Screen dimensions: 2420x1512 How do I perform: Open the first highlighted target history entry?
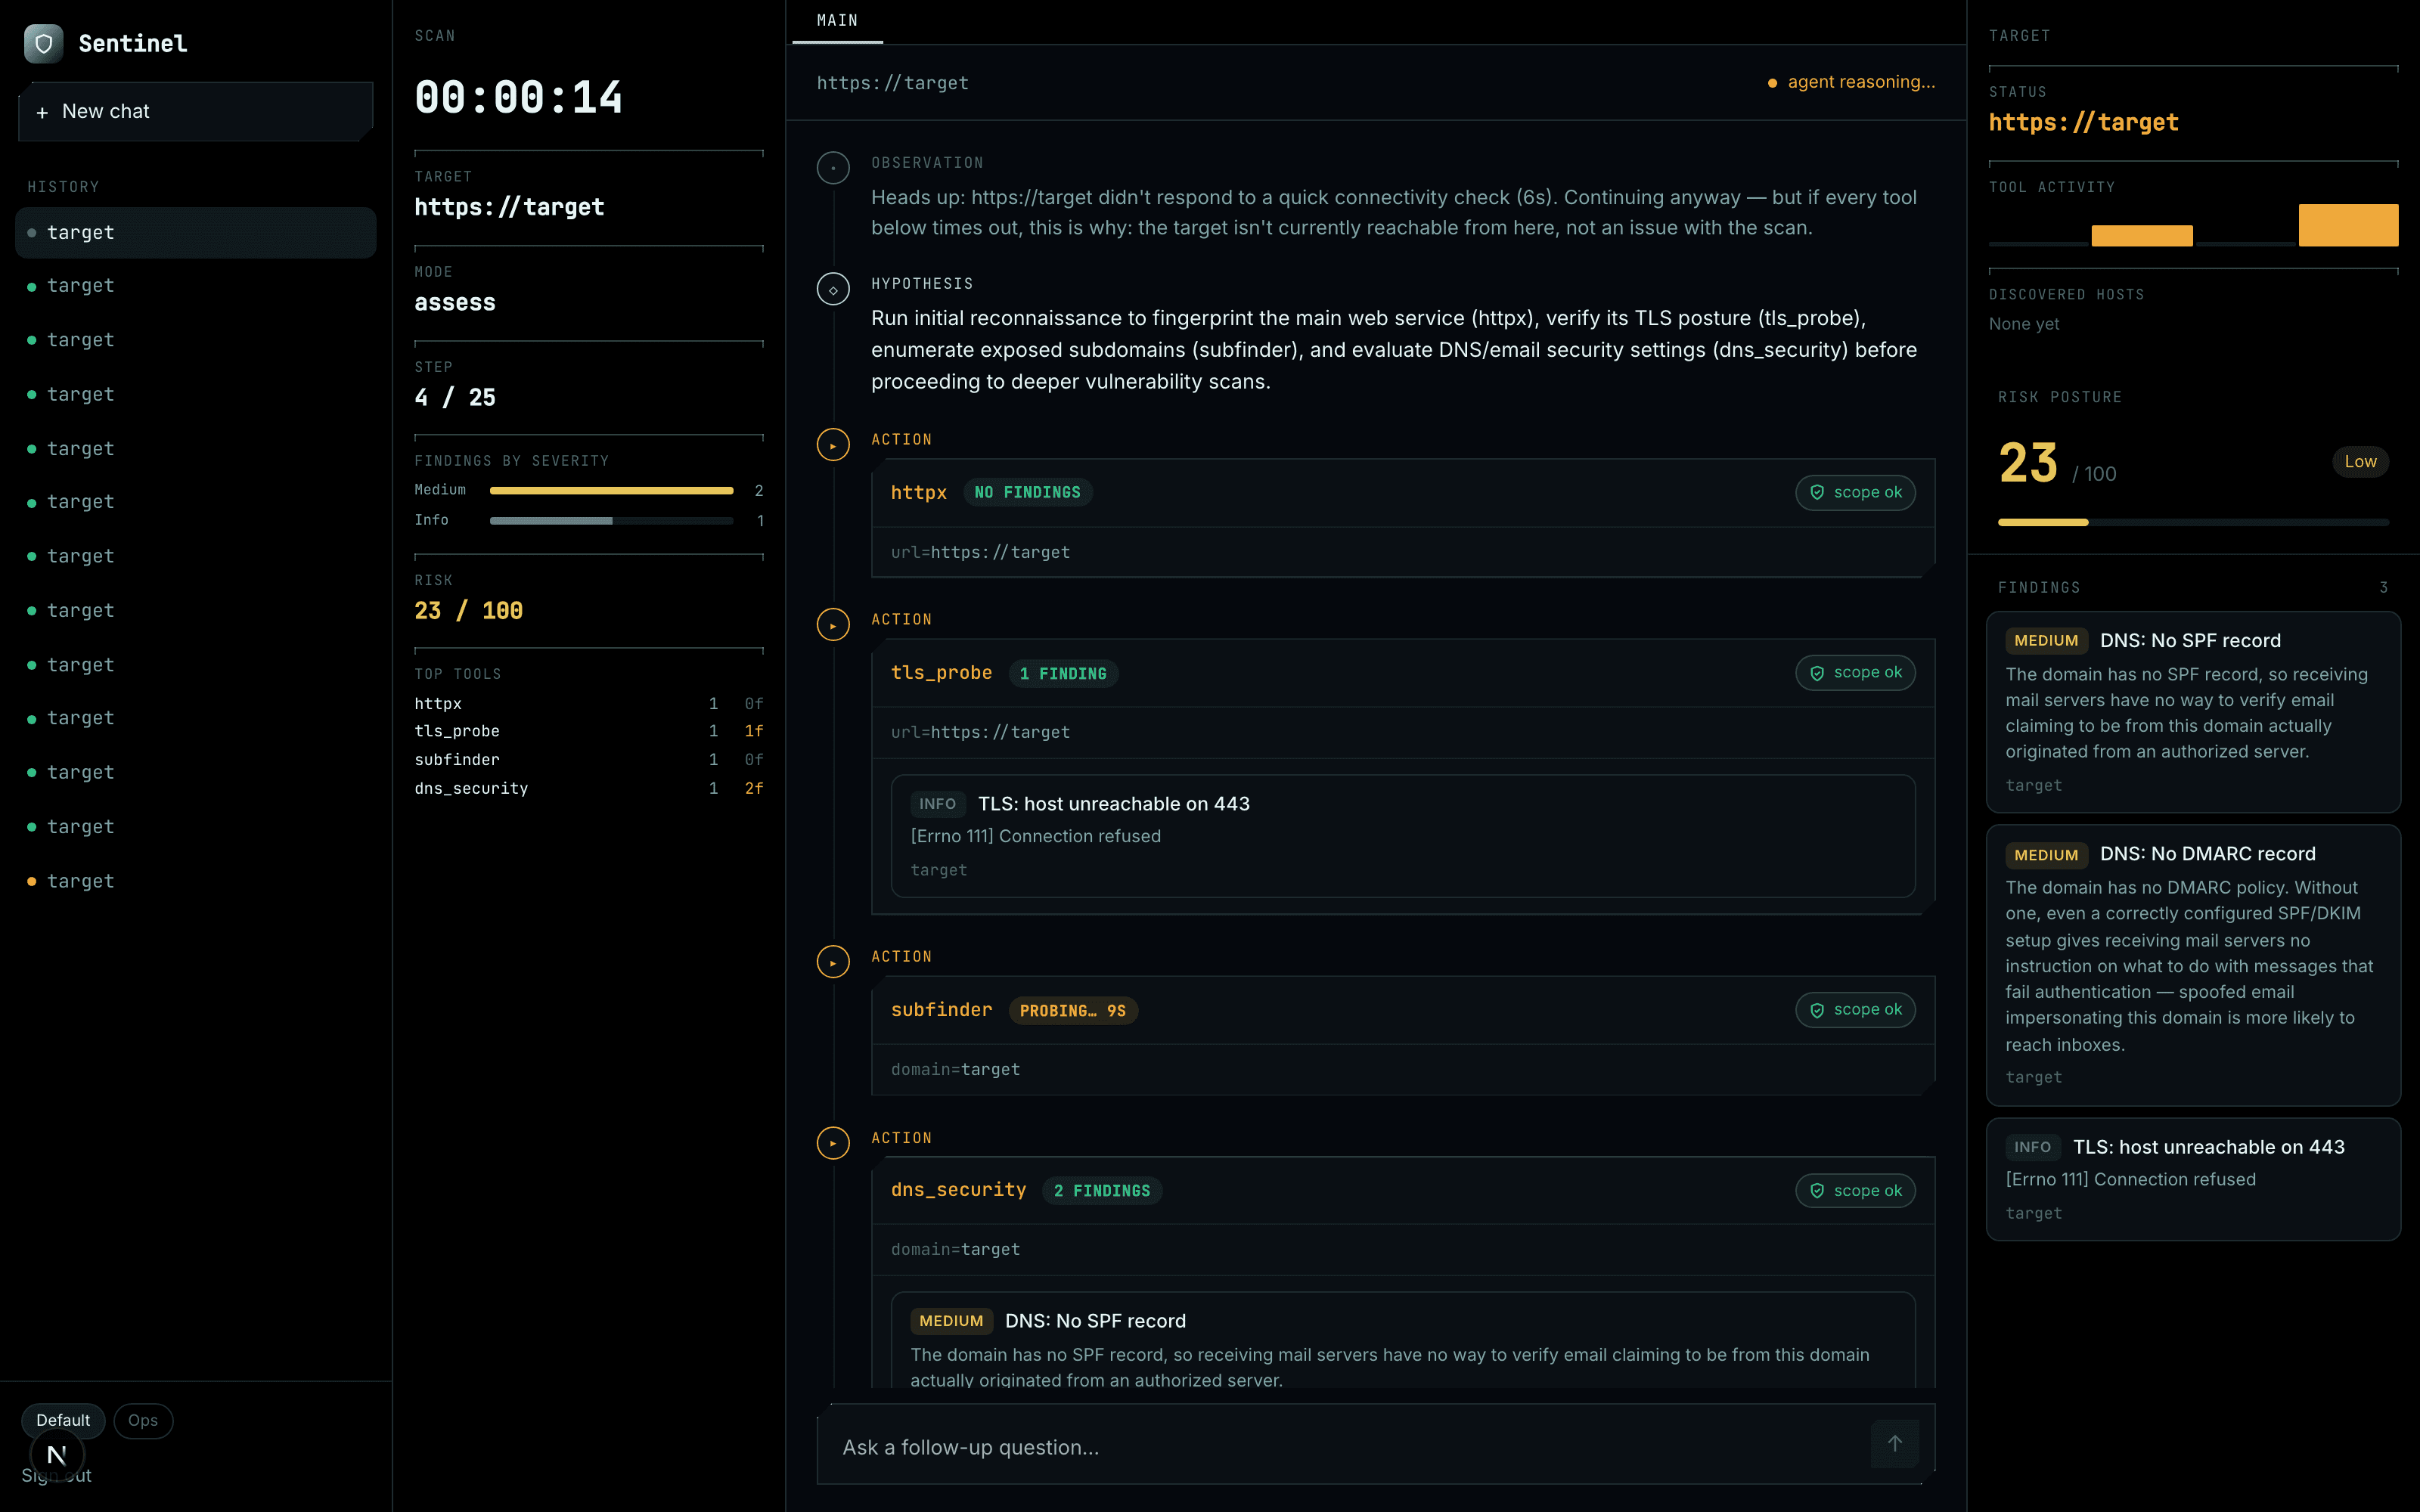(196, 232)
